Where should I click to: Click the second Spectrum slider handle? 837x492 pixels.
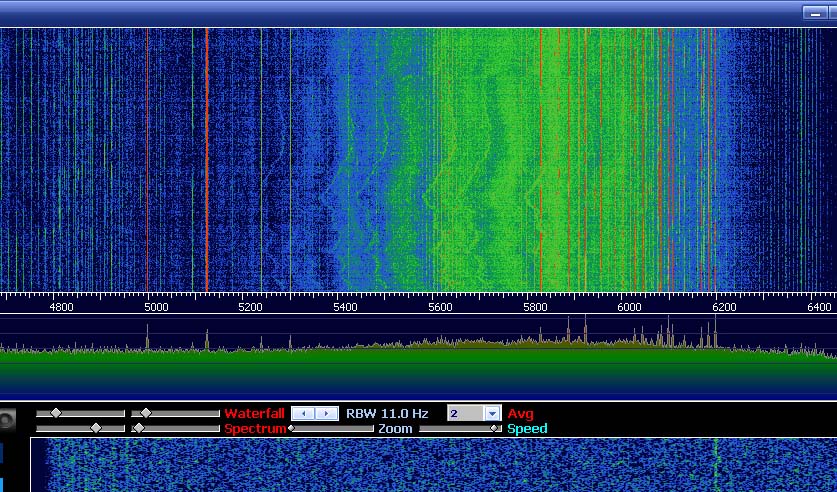[x=139, y=428]
